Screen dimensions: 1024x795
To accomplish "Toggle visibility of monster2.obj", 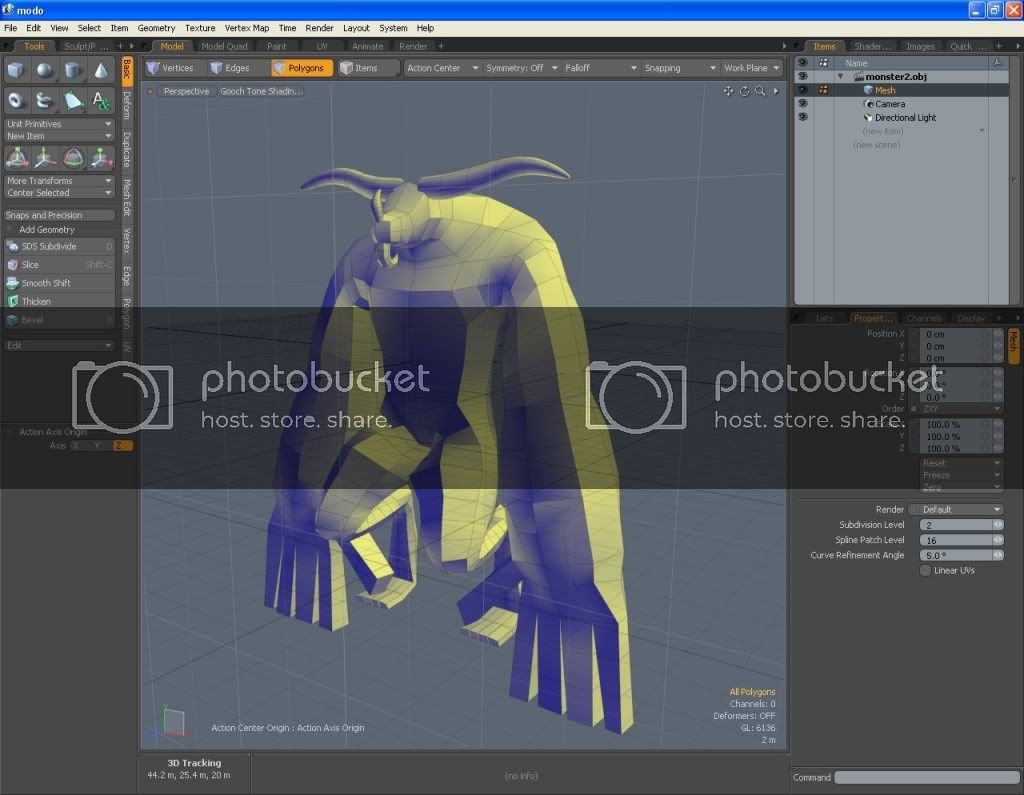I will [x=803, y=76].
